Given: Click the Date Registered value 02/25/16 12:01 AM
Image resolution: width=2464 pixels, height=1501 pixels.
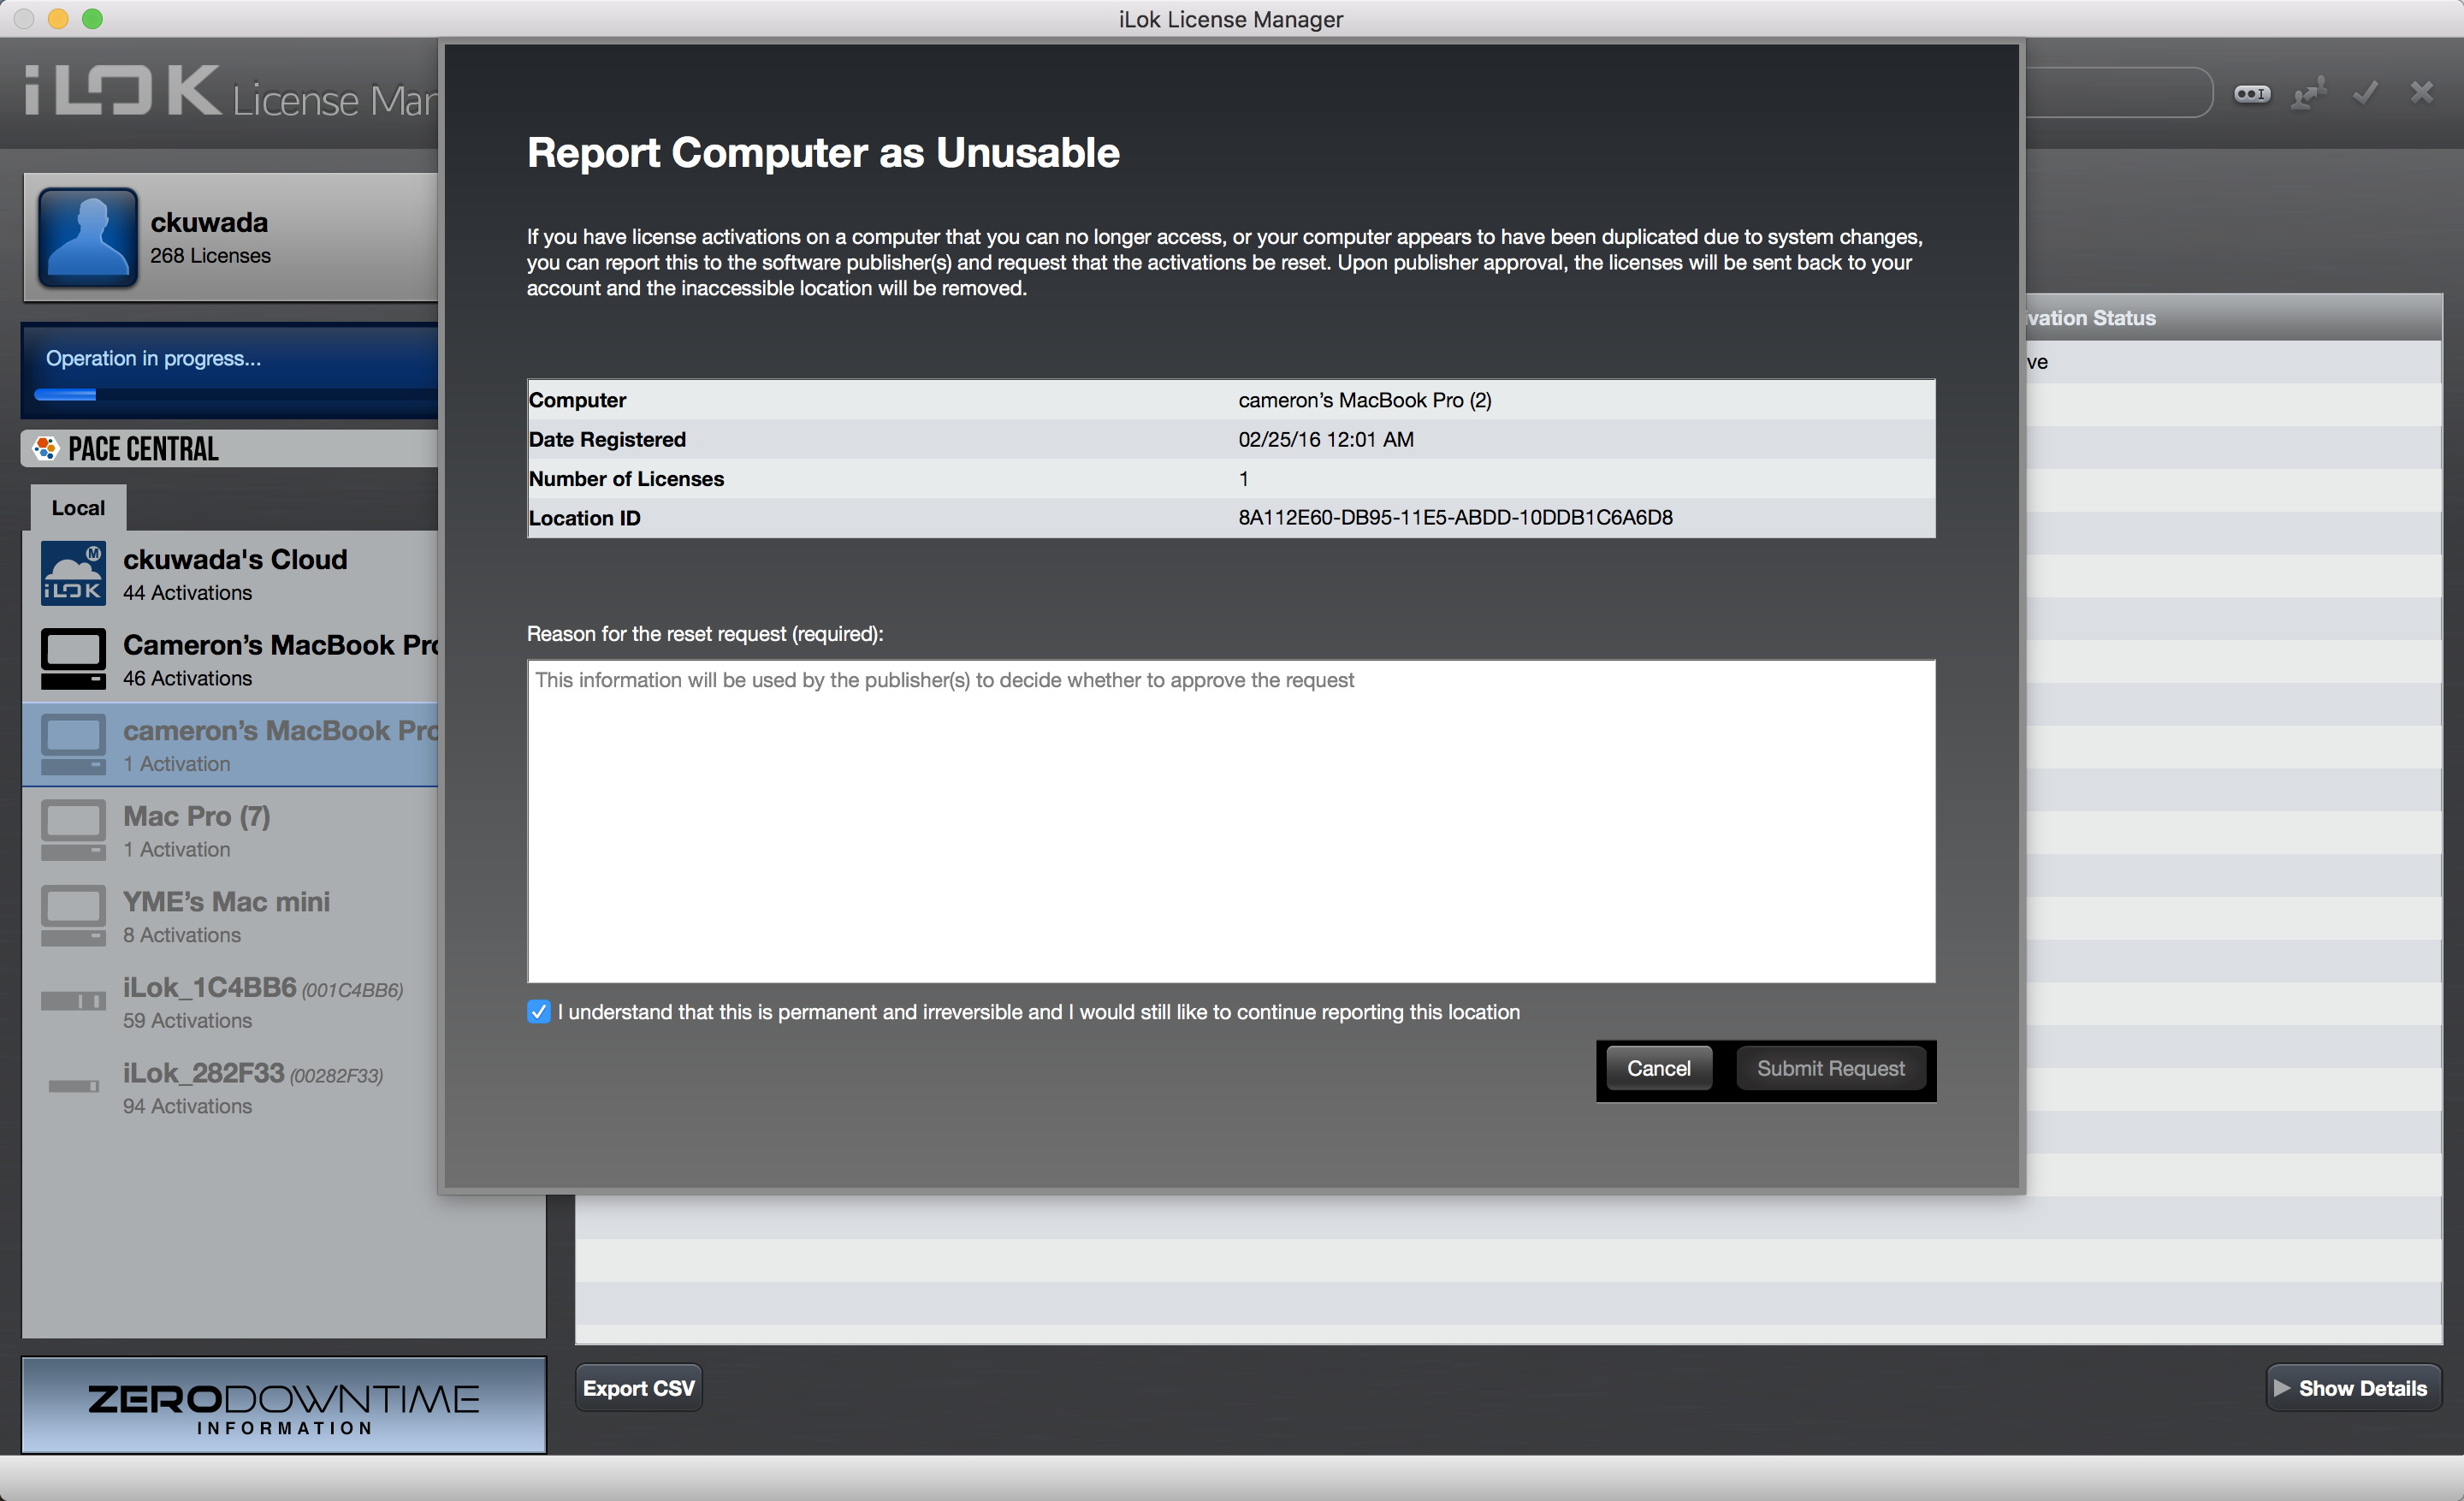Looking at the screenshot, I should [1326, 439].
